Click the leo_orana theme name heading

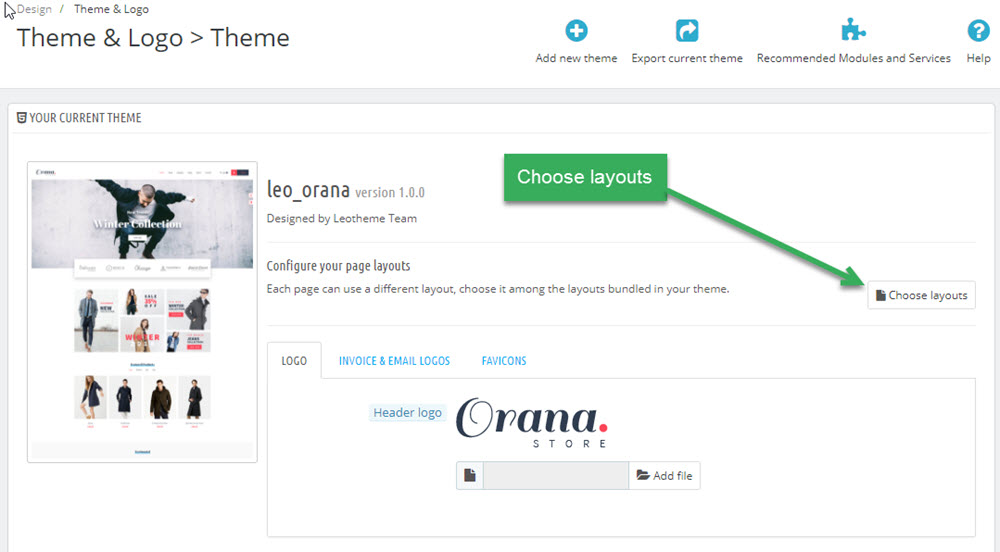pos(307,191)
